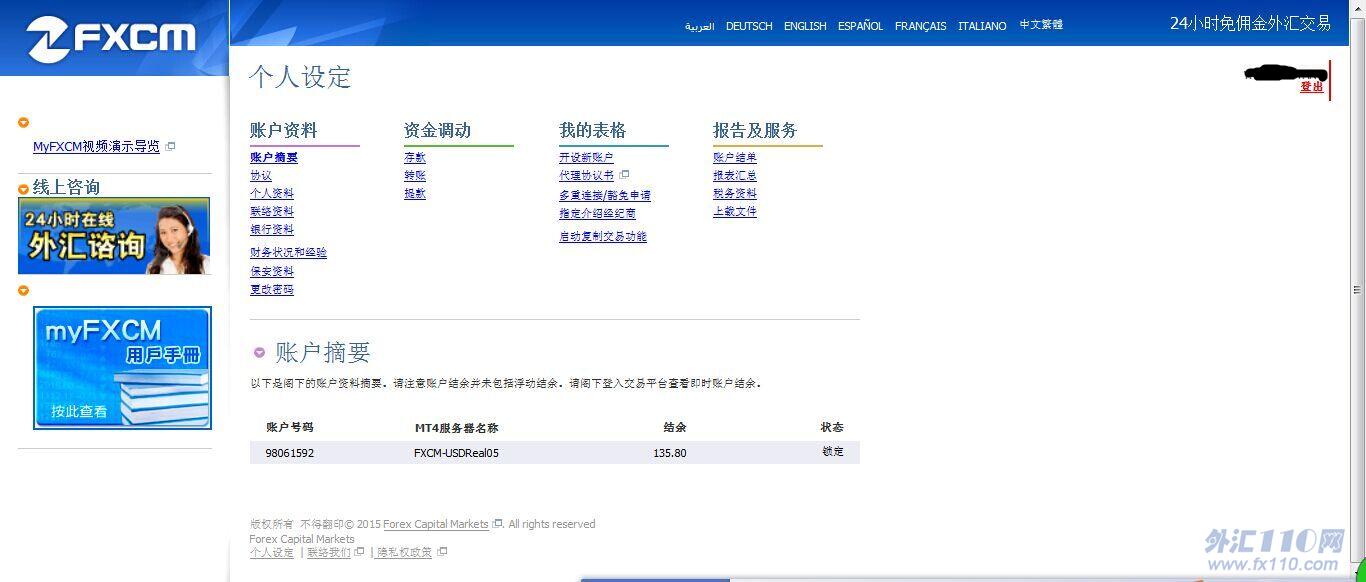The width and height of the screenshot is (1366, 582).
Task: Open the footer 隐私权政策 link
Action: click(x=405, y=553)
